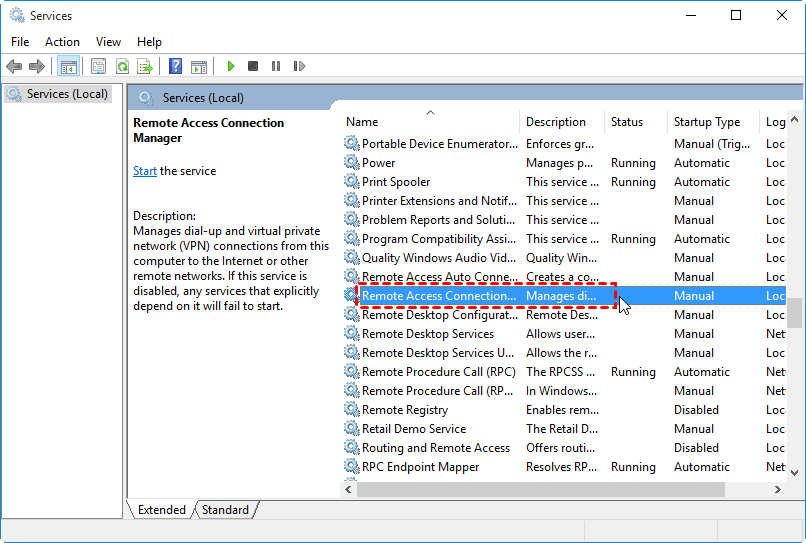Image resolution: width=806 pixels, height=543 pixels.
Task: Select Portable Device Enumerator service row
Action: click(563, 143)
